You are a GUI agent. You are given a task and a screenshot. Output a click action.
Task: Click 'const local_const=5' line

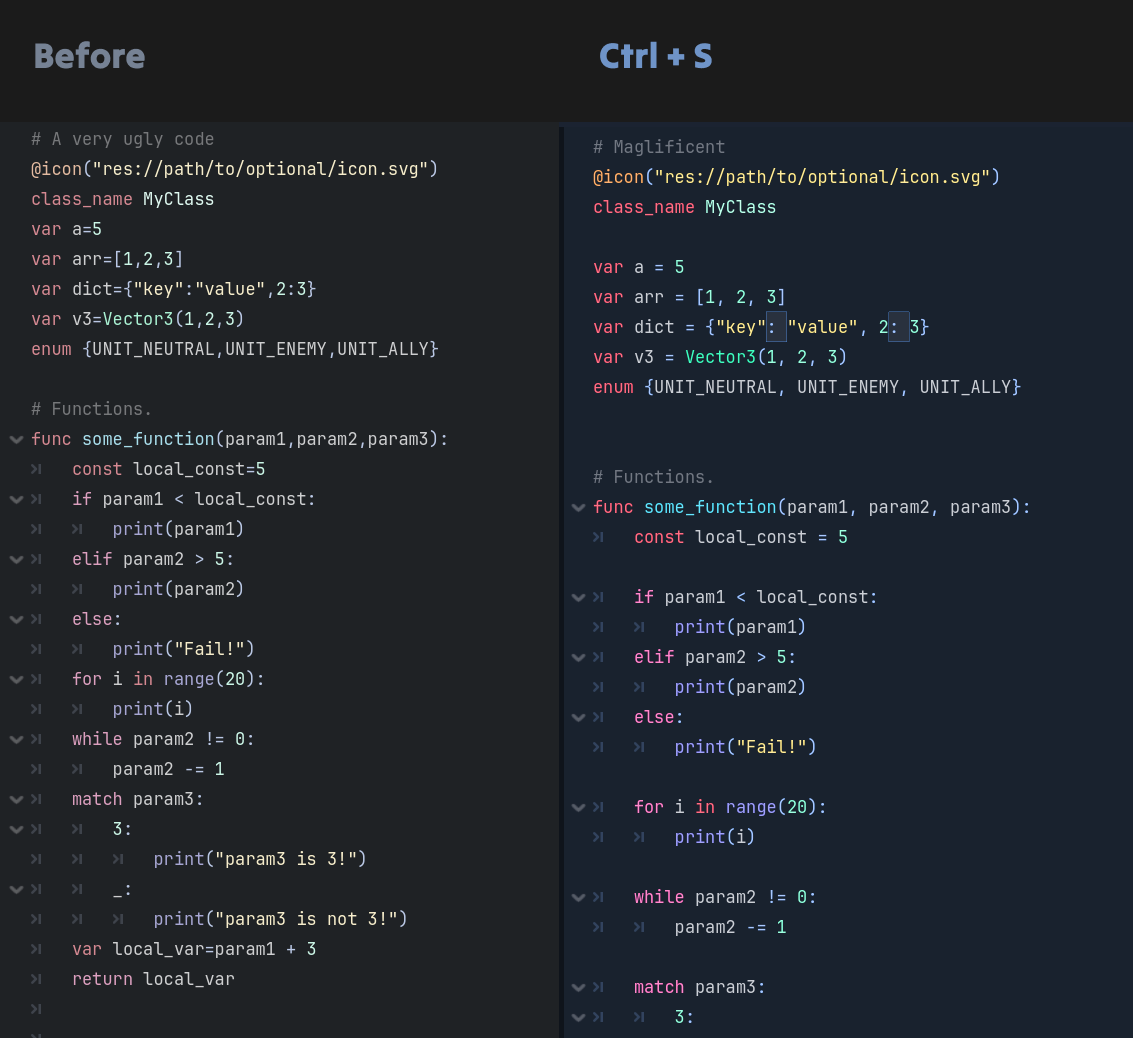click(x=168, y=470)
